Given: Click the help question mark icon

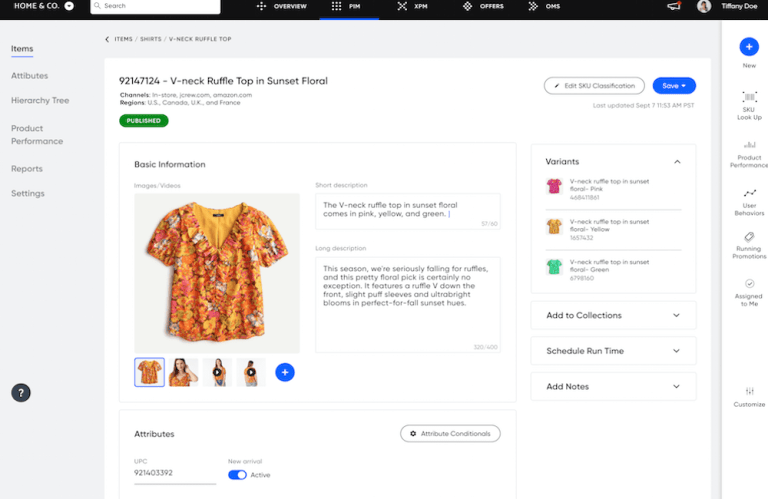Looking at the screenshot, I should (x=21, y=392).
